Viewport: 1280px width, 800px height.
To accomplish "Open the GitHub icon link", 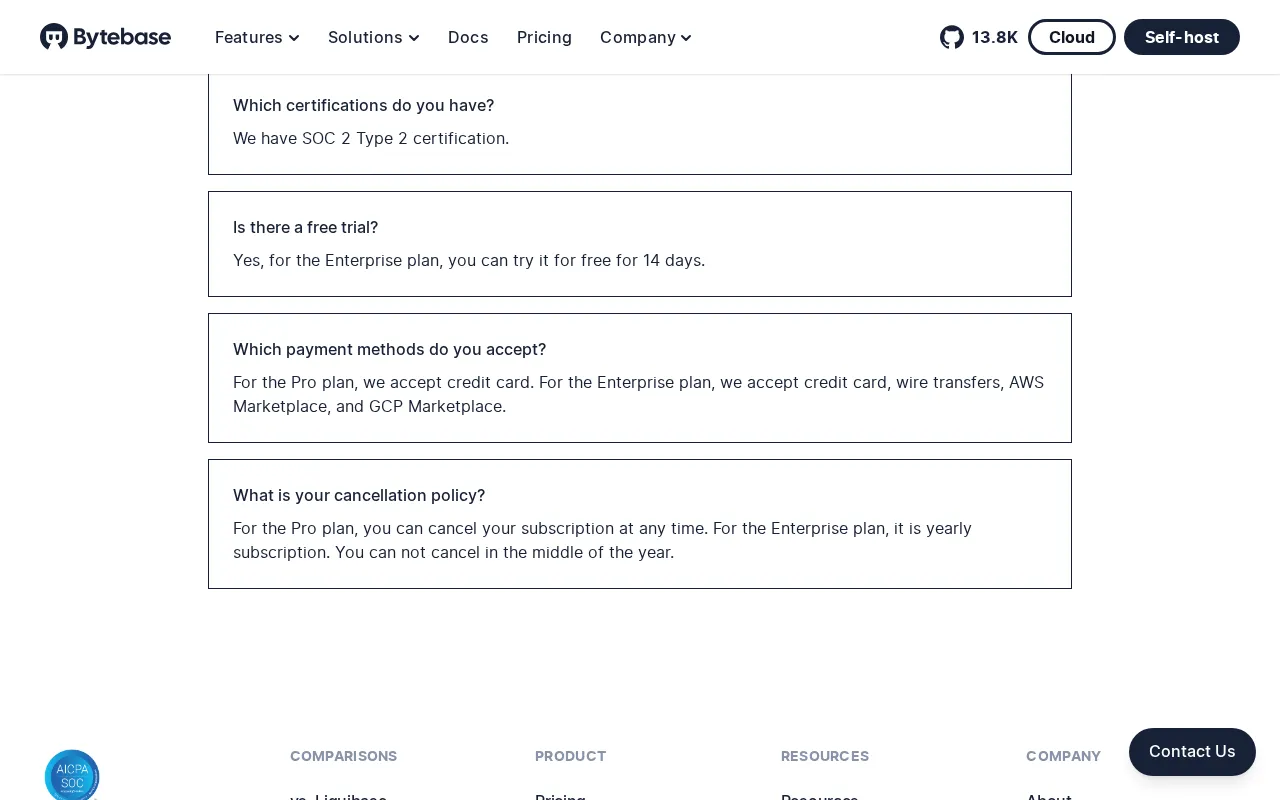I will pos(952,37).
